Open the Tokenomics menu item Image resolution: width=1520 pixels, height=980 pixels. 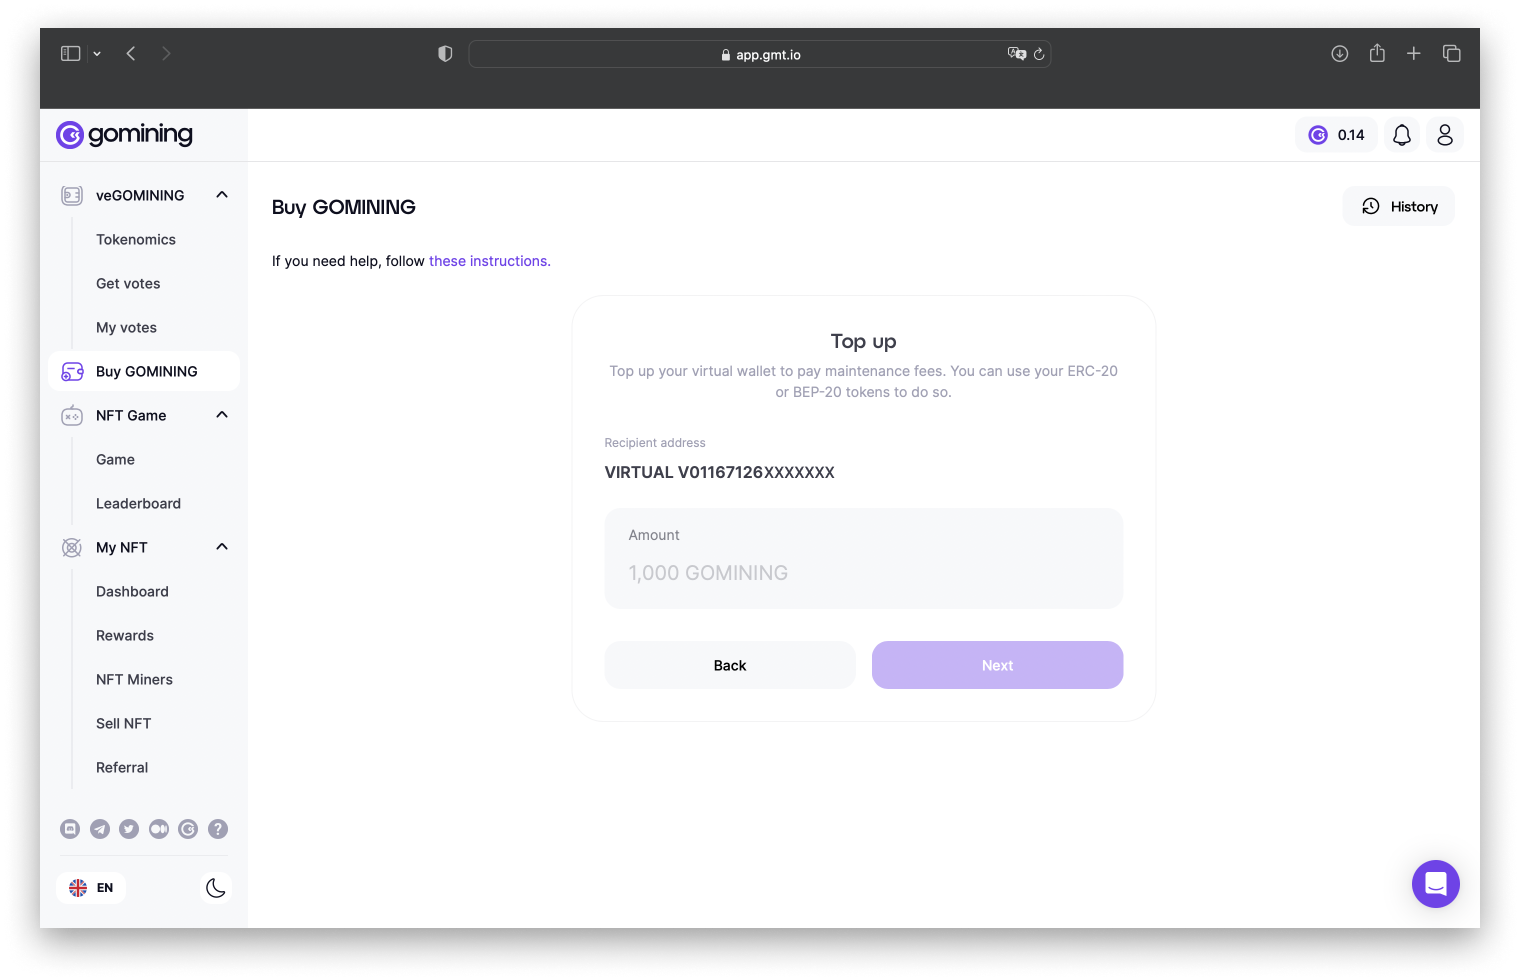click(136, 240)
